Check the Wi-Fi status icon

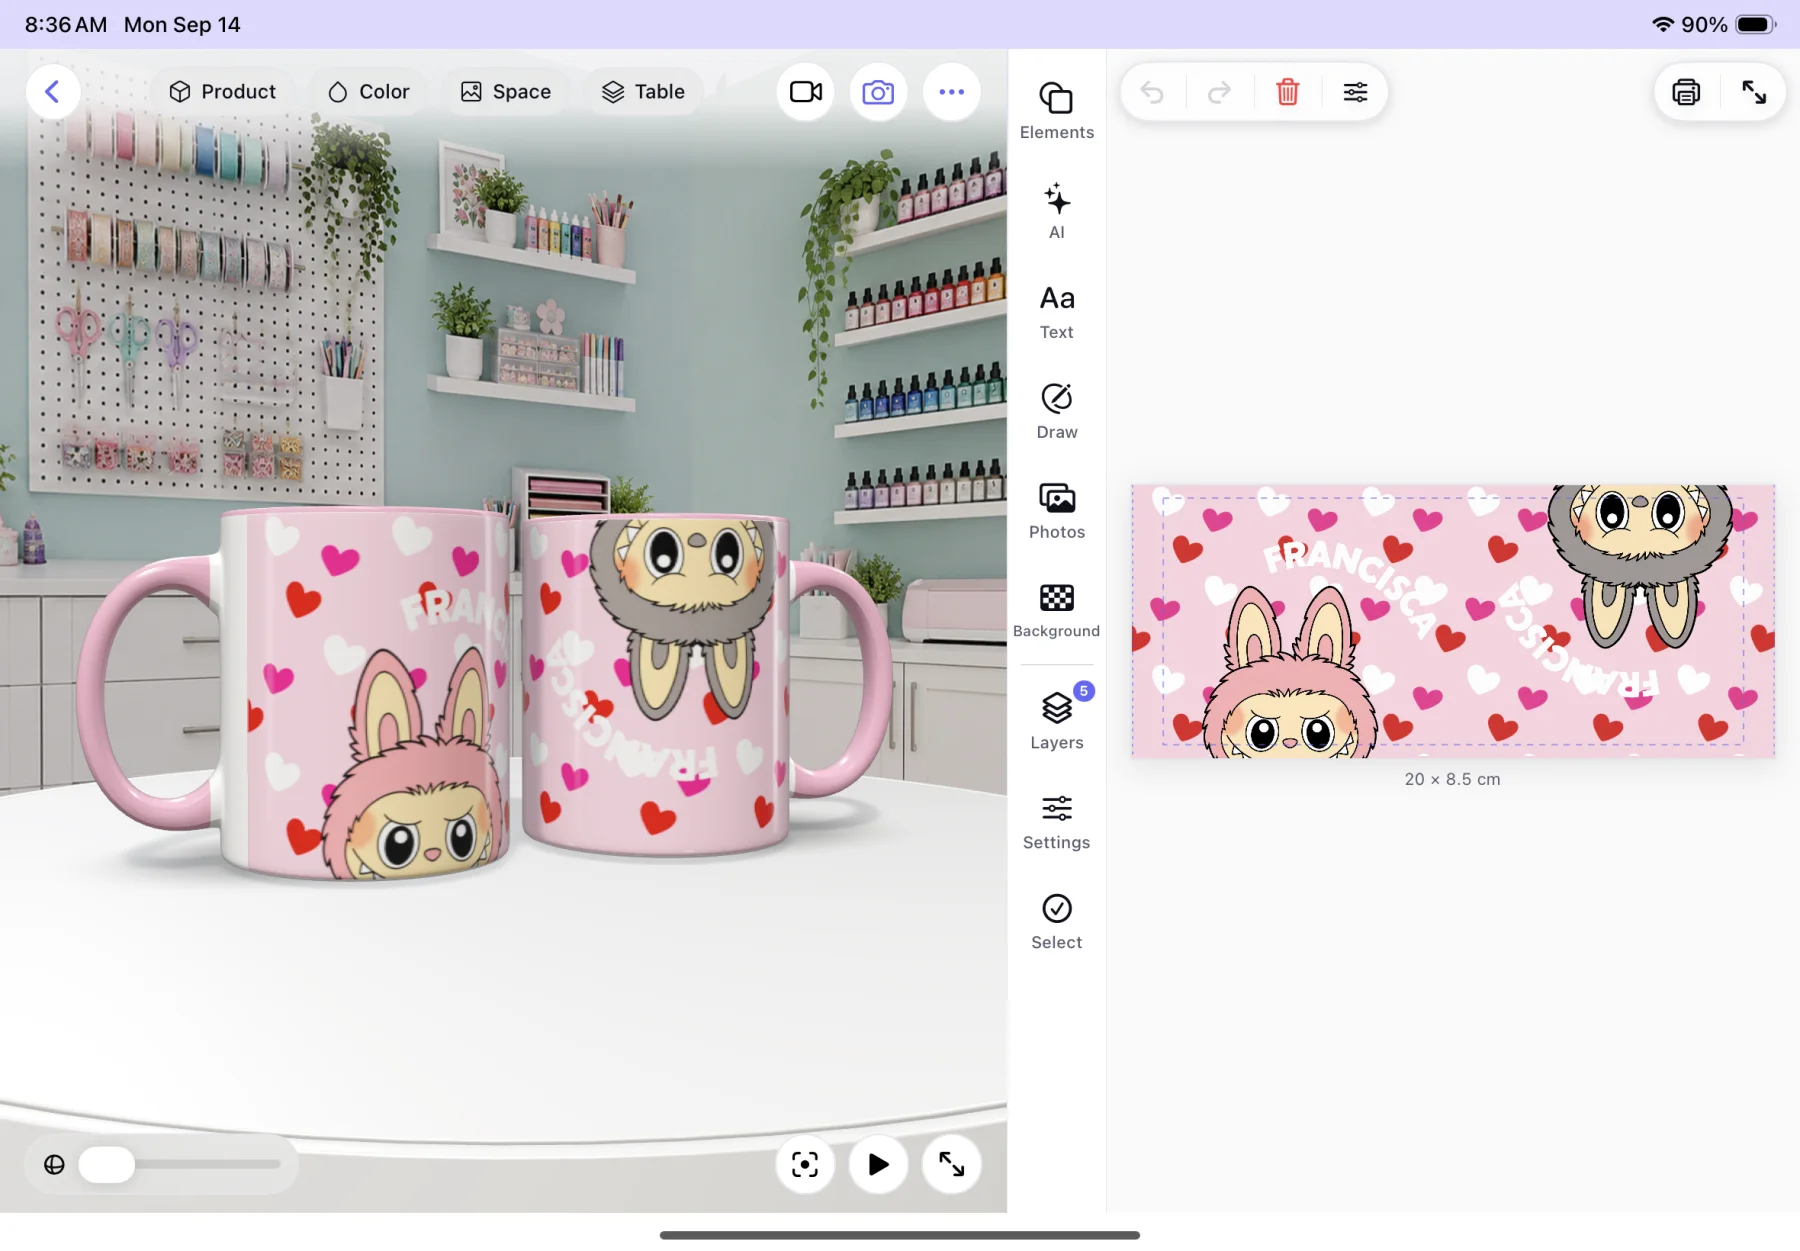click(1663, 24)
